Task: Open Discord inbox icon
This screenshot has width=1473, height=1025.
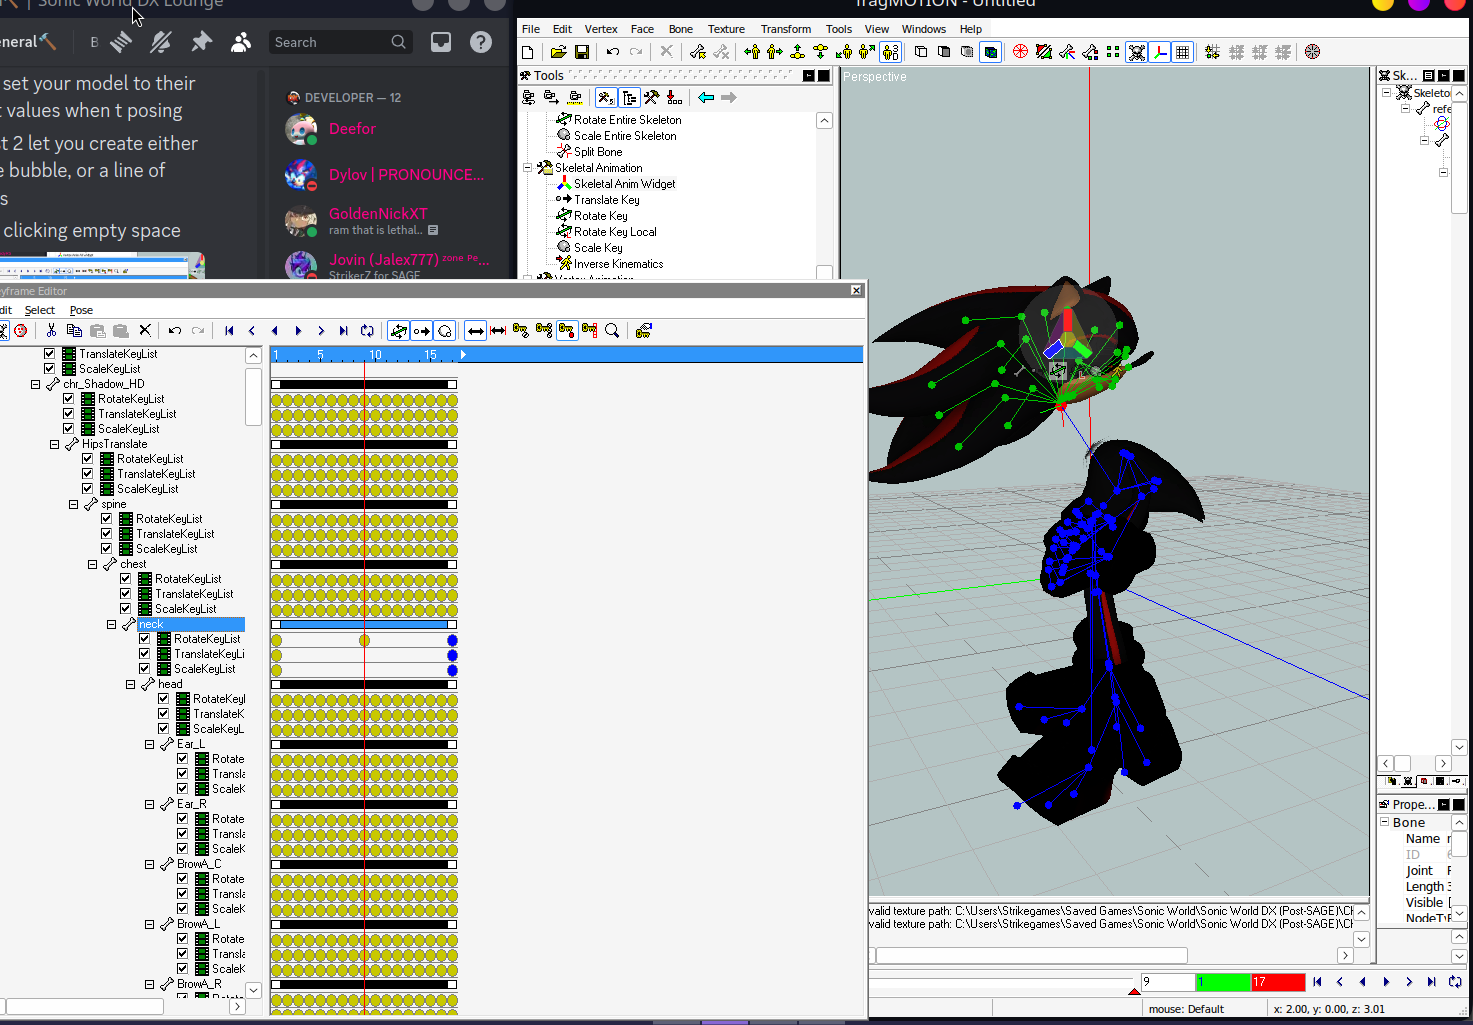Action: (x=441, y=42)
